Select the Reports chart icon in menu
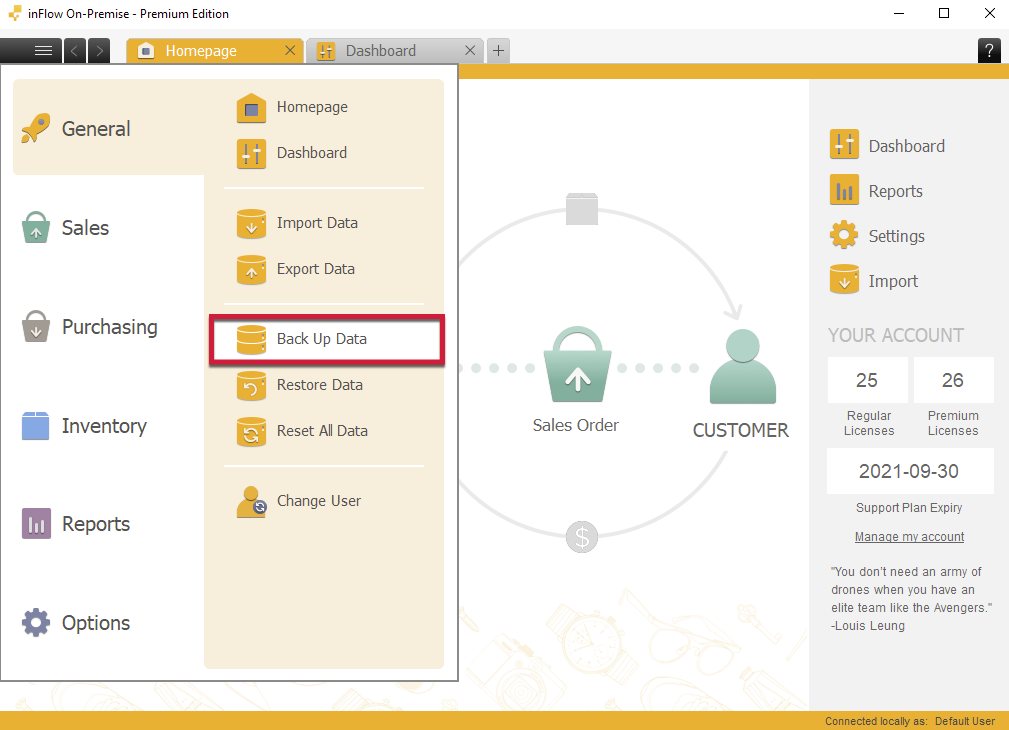The height and width of the screenshot is (730, 1009). pos(36,523)
